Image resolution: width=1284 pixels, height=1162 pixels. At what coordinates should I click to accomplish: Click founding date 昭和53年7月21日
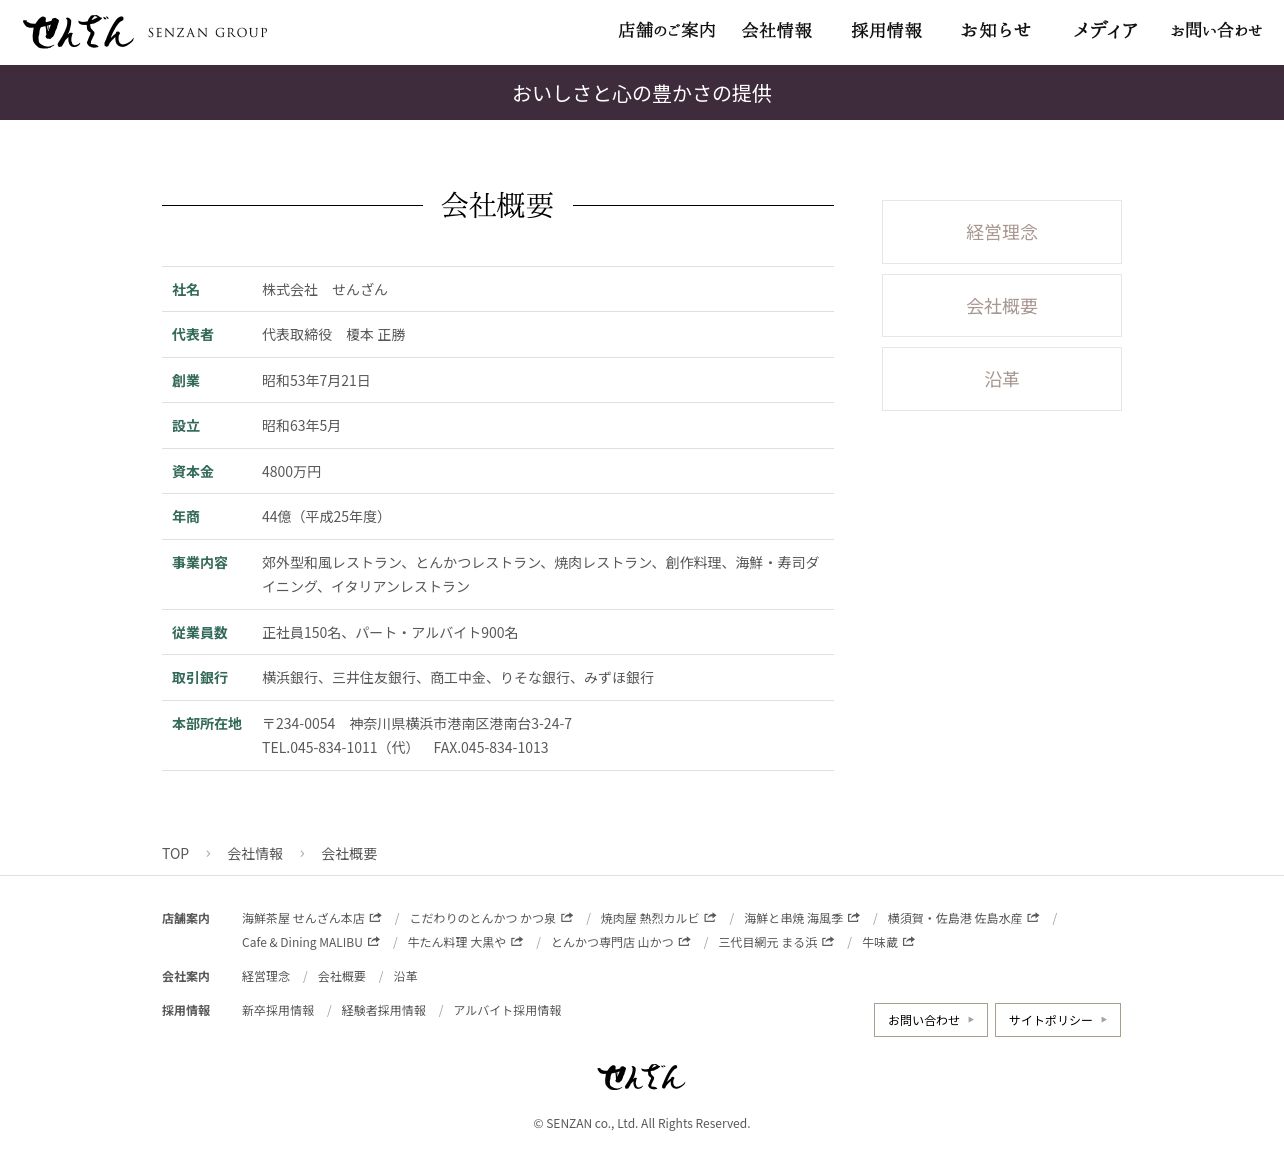316,380
